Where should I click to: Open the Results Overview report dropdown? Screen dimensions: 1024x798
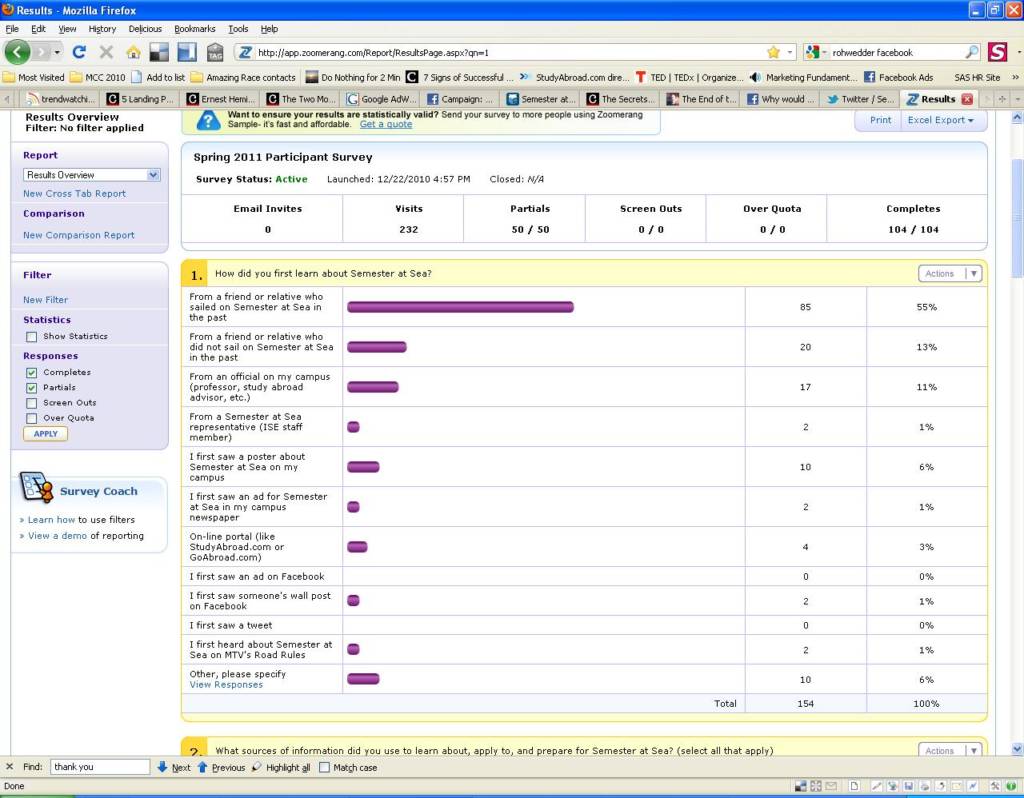pos(91,175)
